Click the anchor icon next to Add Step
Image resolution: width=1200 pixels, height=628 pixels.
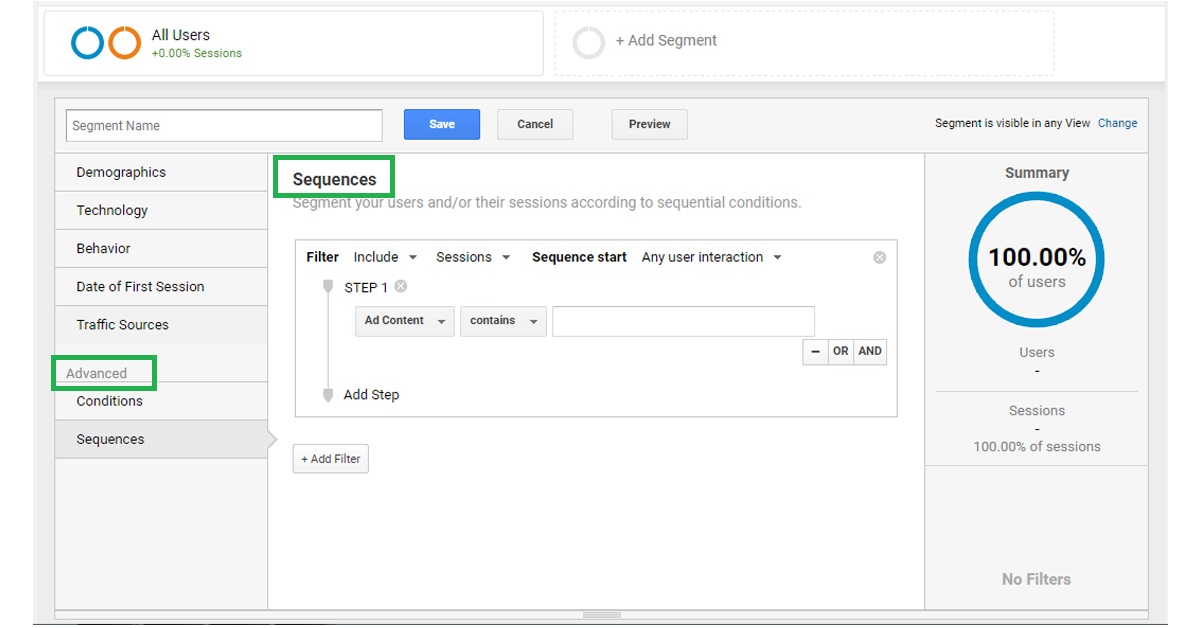point(328,395)
